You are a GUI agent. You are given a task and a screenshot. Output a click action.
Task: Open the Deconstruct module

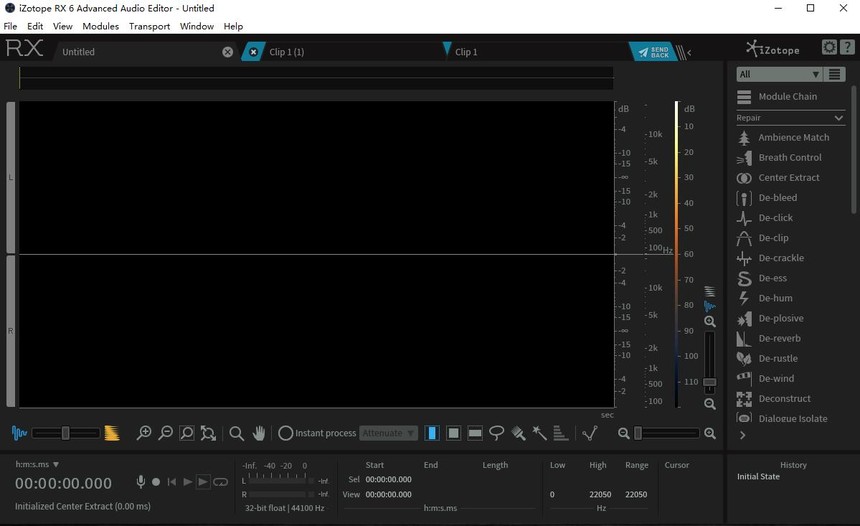point(790,399)
